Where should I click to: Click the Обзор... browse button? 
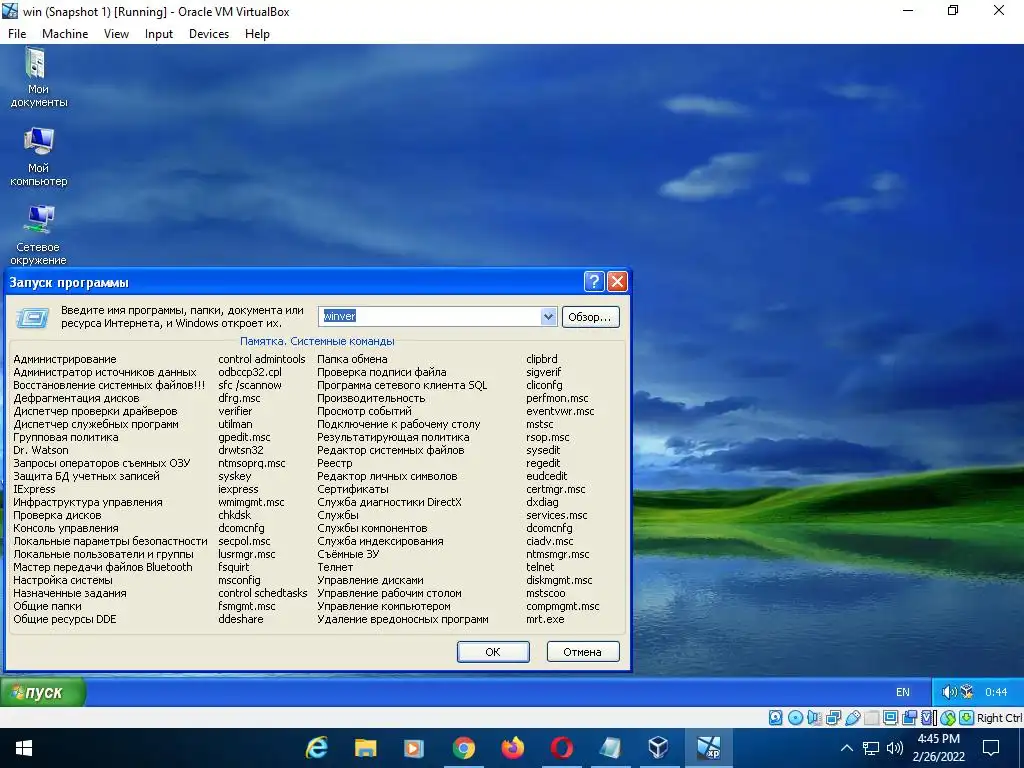(590, 317)
